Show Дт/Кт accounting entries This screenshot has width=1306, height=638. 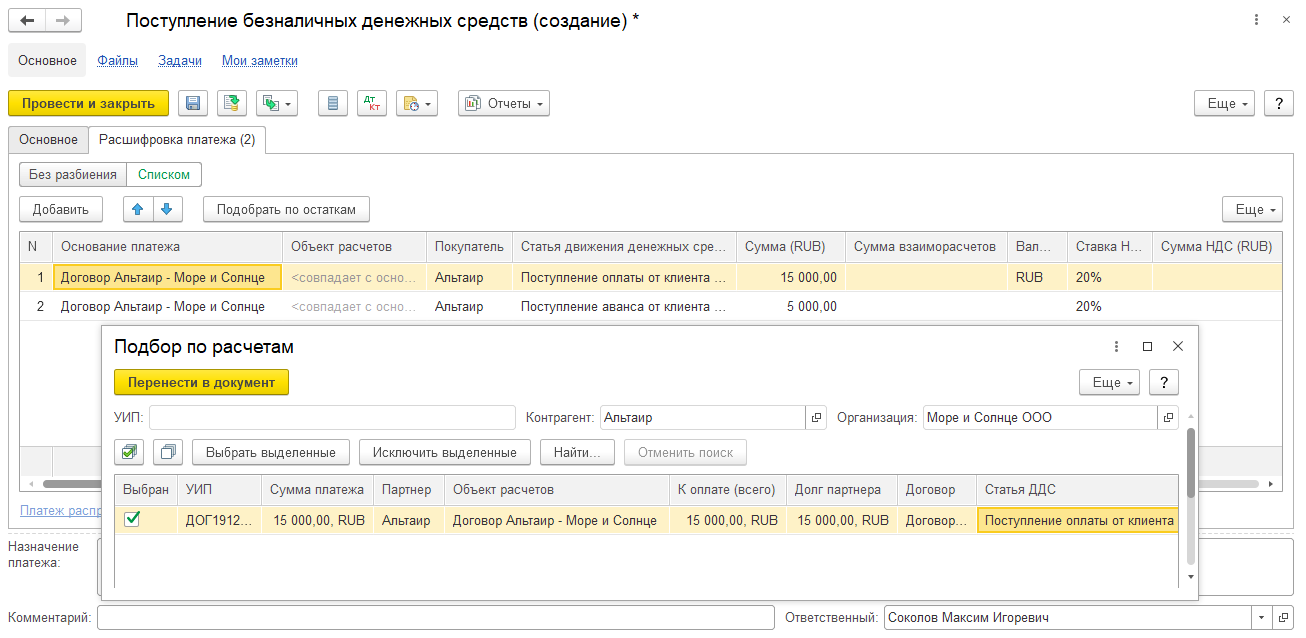372,103
